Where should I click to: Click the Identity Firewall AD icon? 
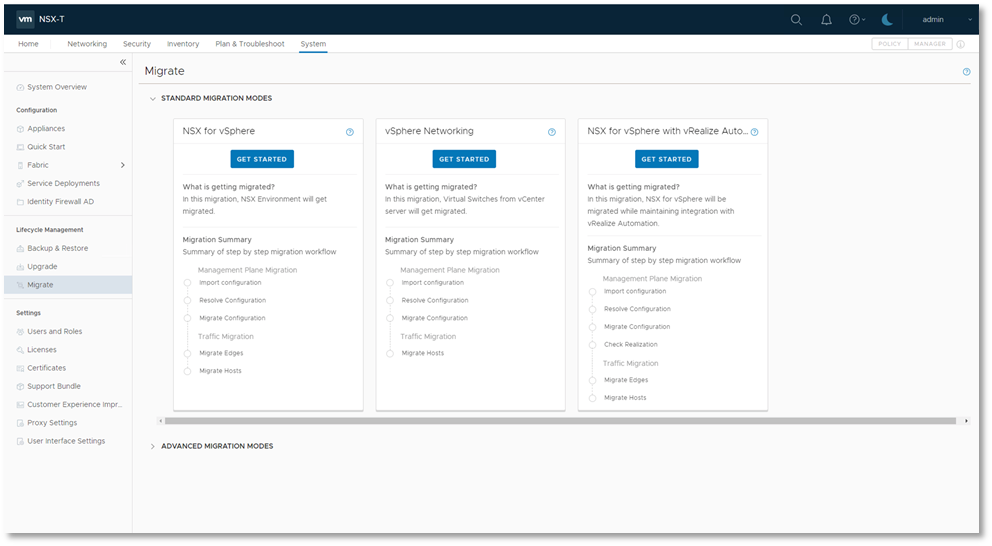[x=20, y=202]
